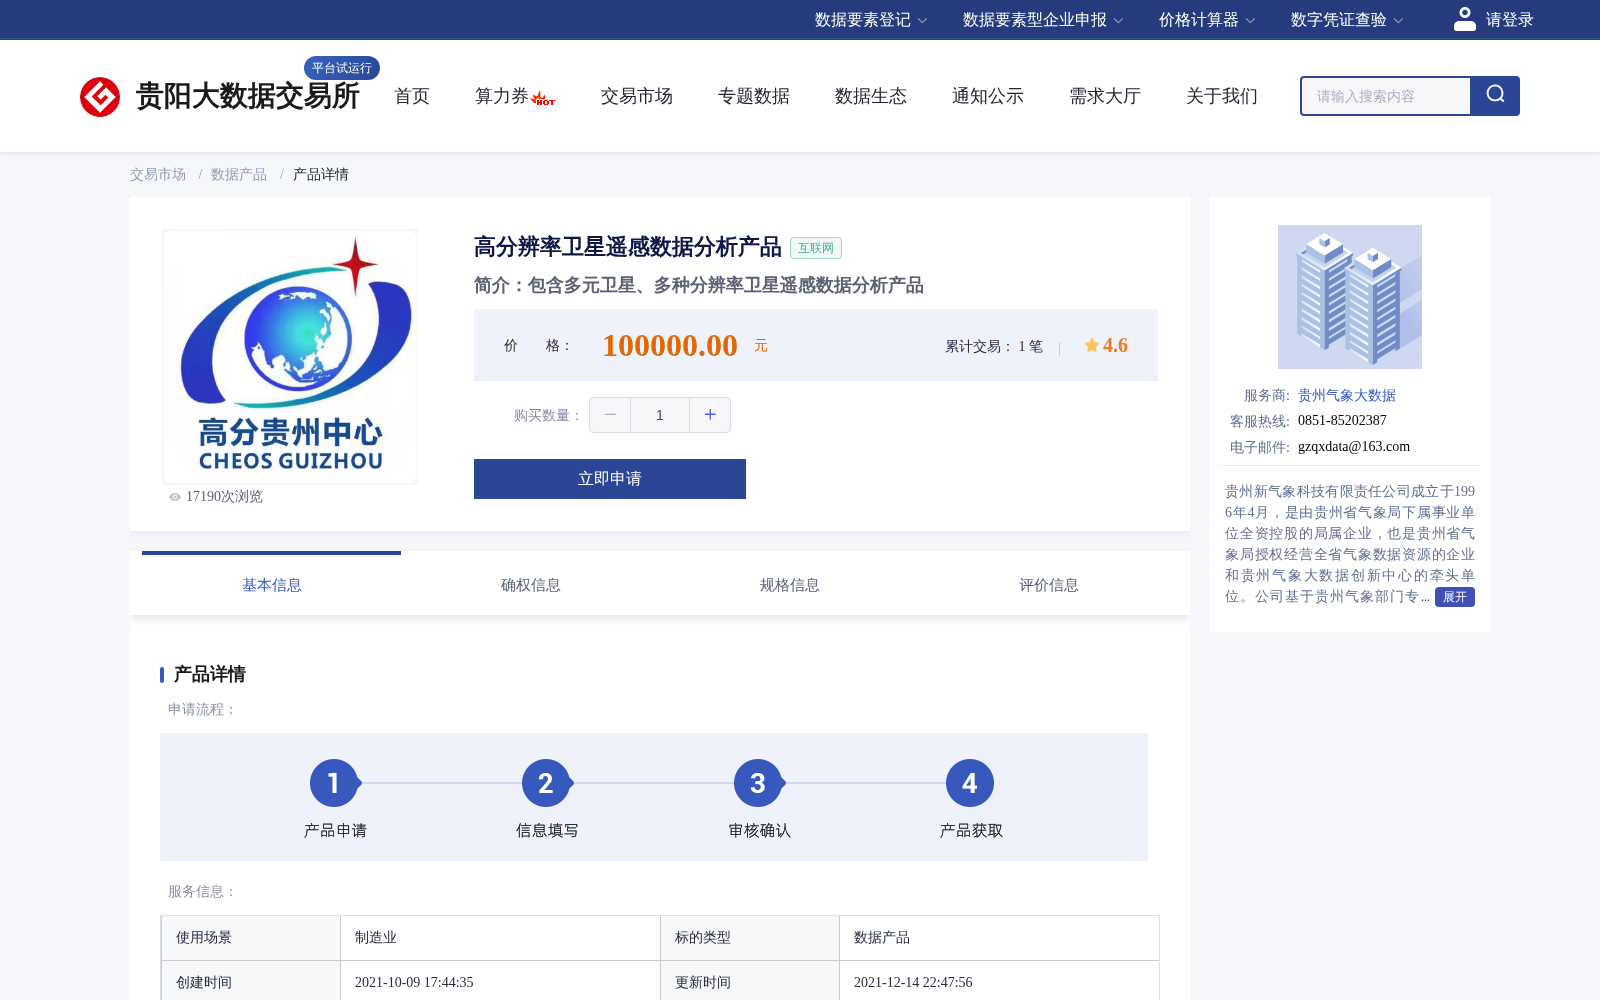Switch to the 基本信息 tab
This screenshot has height=1000, width=1600.
[x=271, y=585]
